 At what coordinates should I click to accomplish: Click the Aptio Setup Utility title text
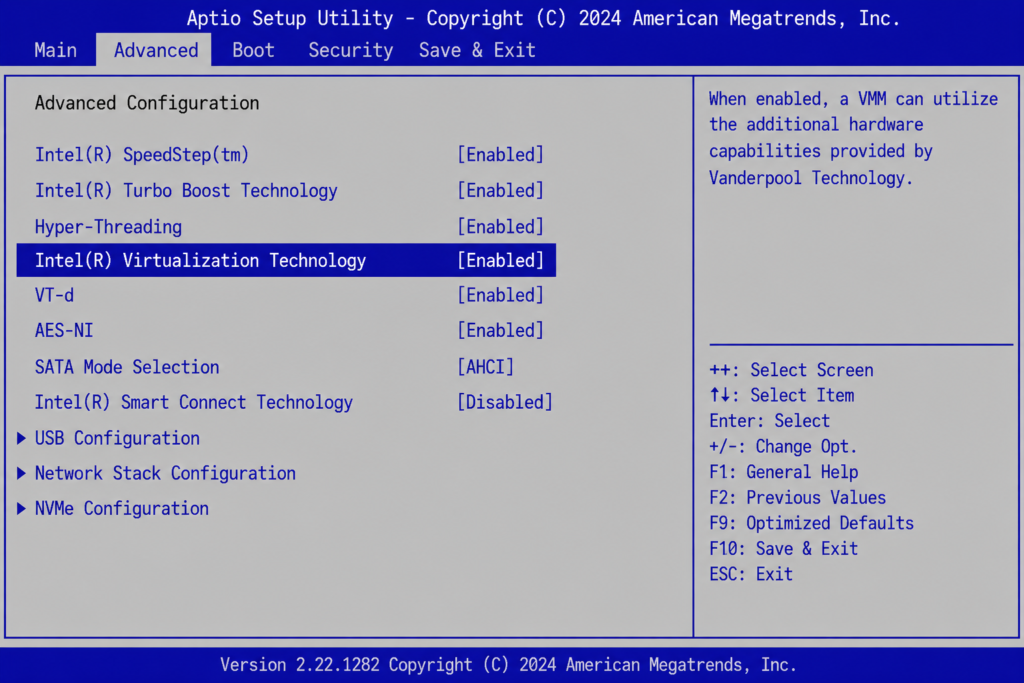pos(543,18)
